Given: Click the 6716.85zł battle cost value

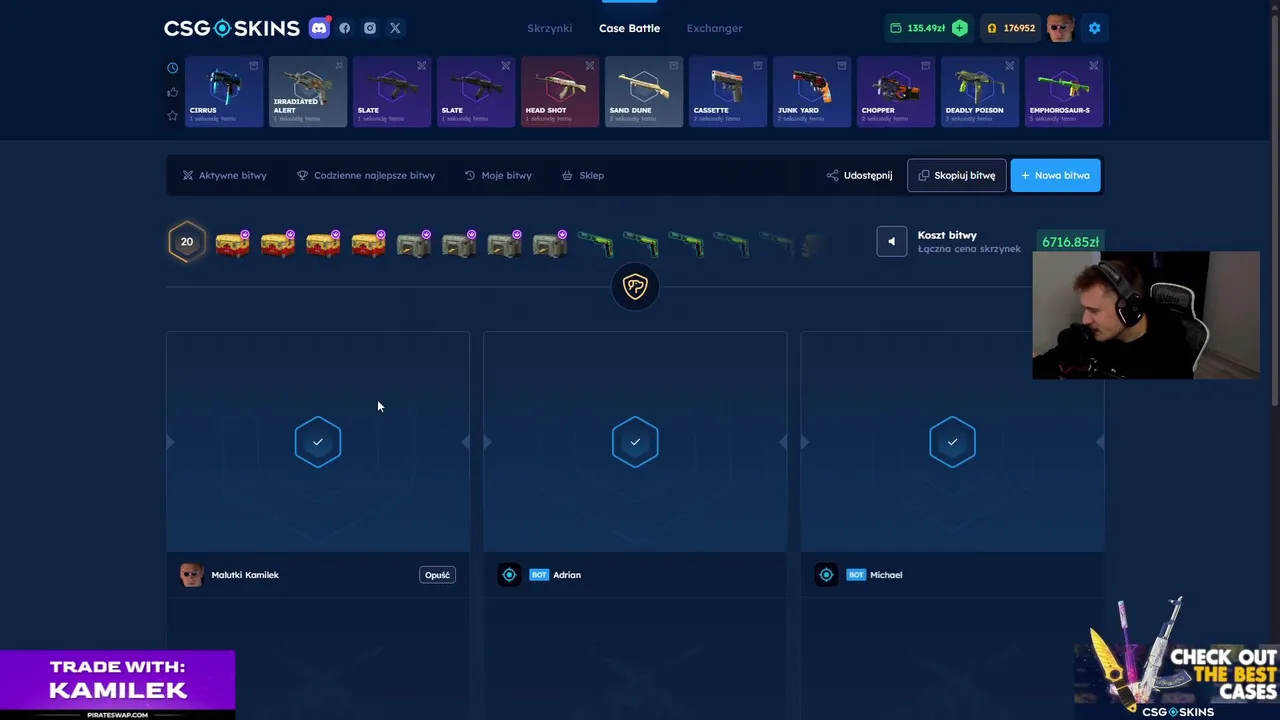Looking at the screenshot, I should pyautogui.click(x=1070, y=242).
